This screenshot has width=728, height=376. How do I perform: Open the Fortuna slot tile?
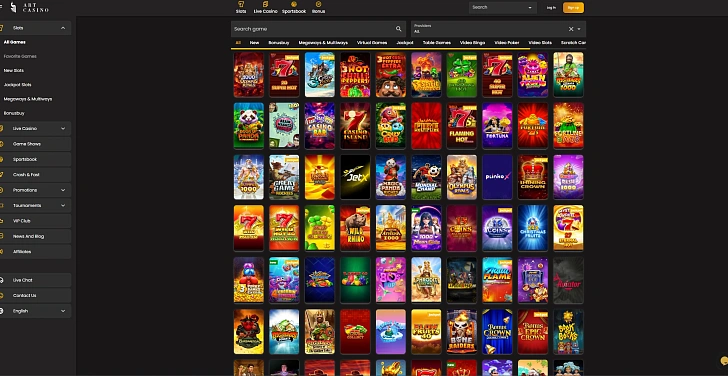[497, 126]
